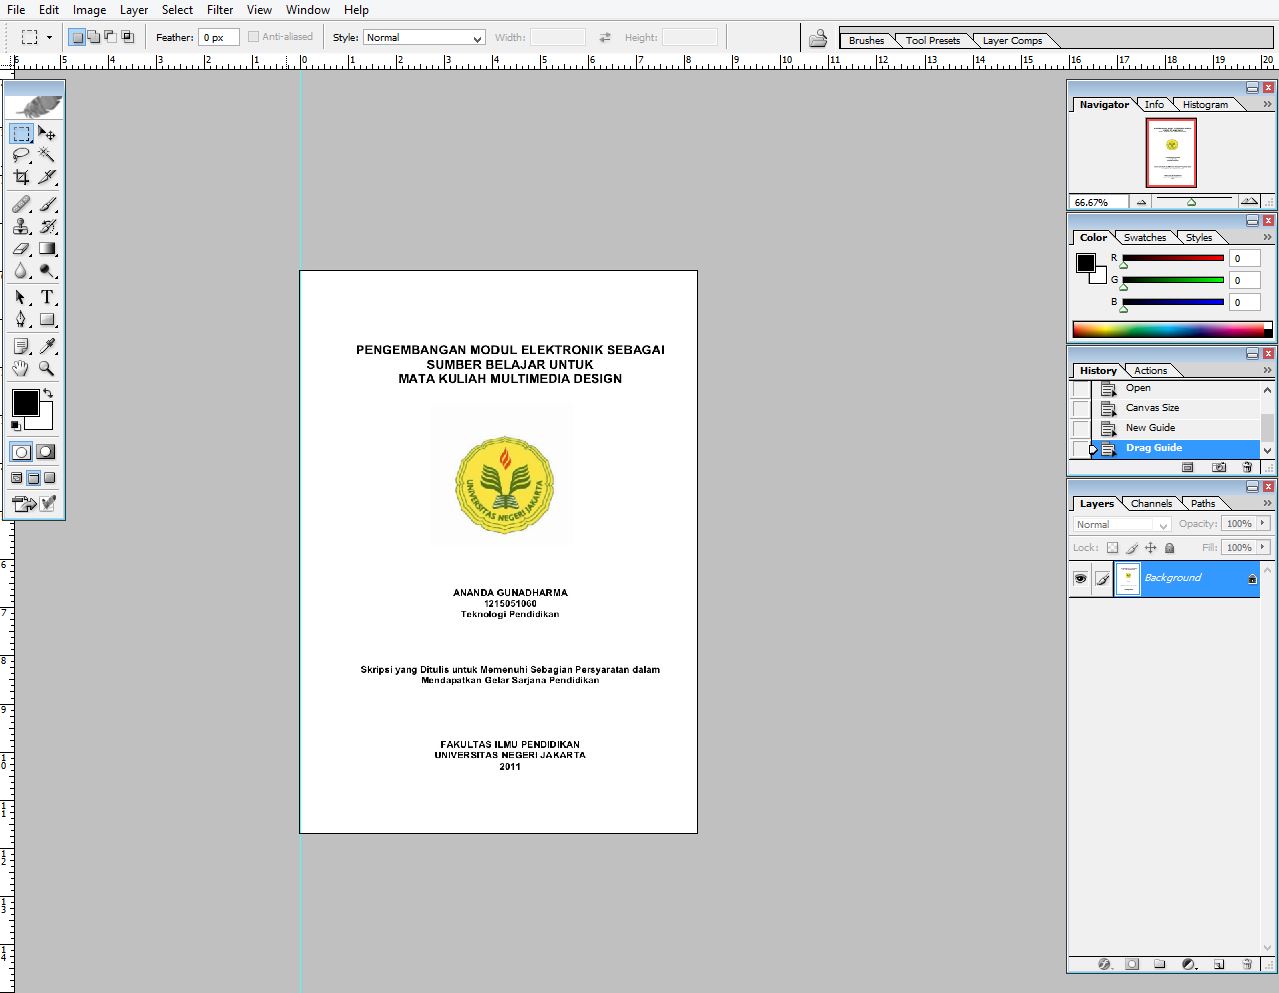Select the Type tool
This screenshot has height=993, width=1279.
pos(46,298)
